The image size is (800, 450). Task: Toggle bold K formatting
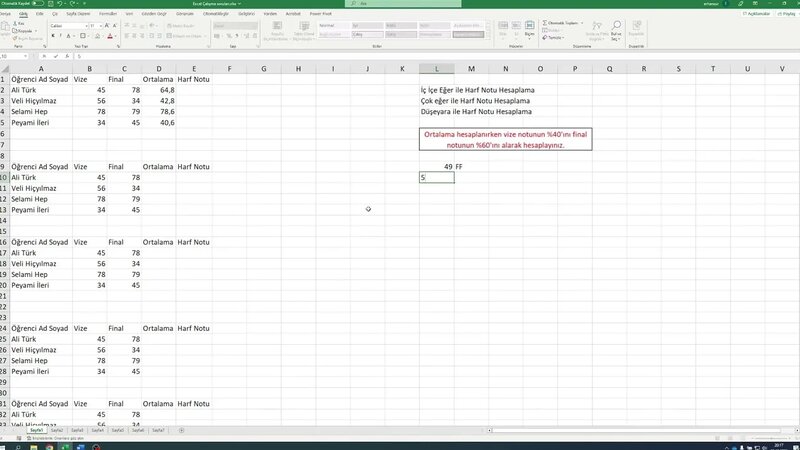point(53,36)
